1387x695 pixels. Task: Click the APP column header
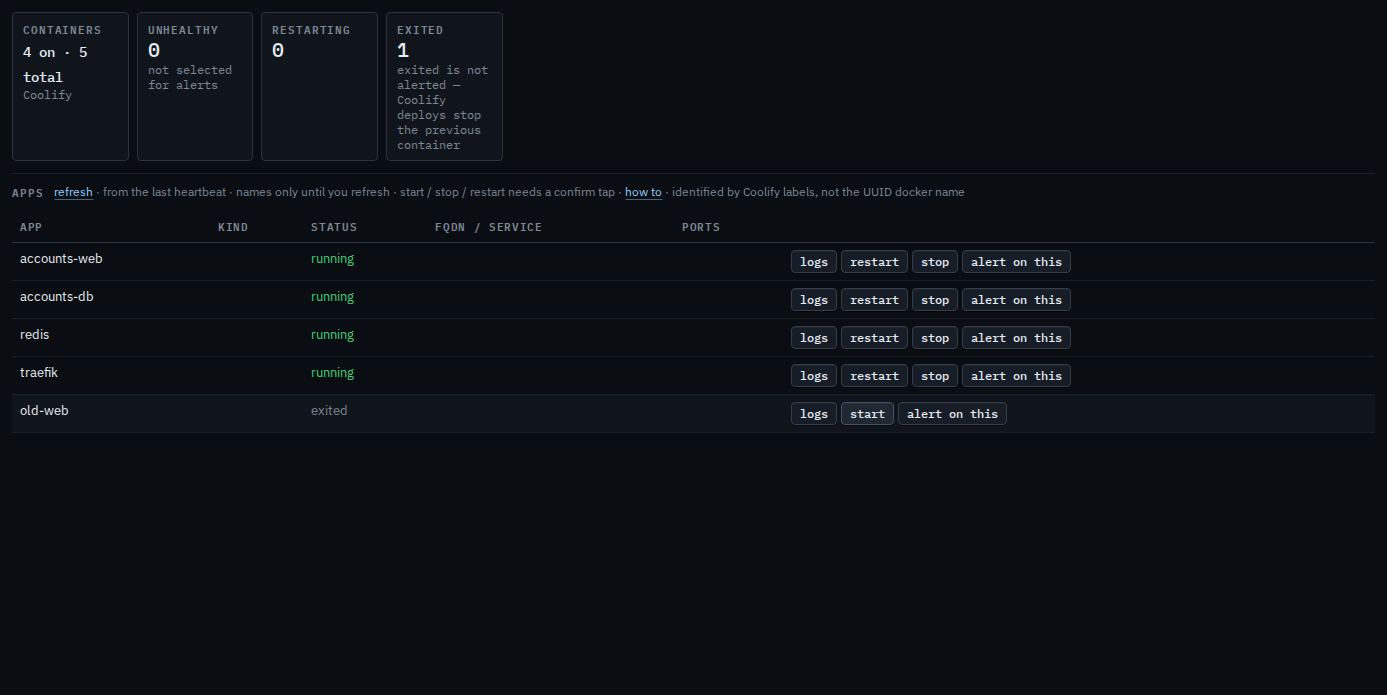[31, 227]
